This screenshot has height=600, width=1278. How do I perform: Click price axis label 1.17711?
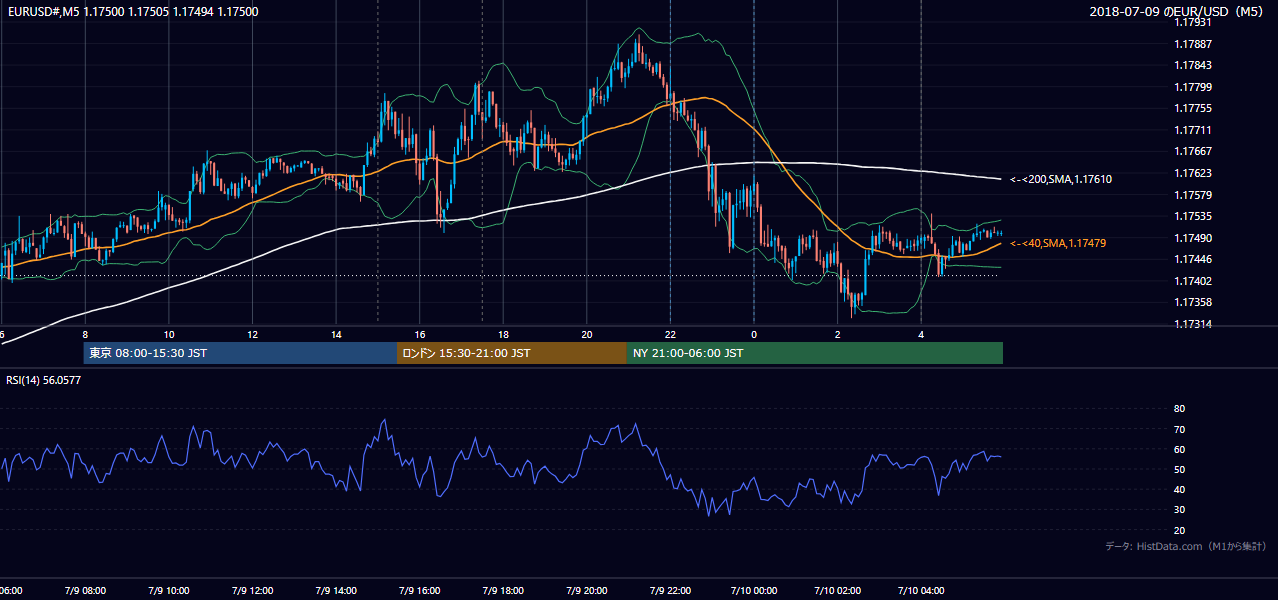(1194, 130)
